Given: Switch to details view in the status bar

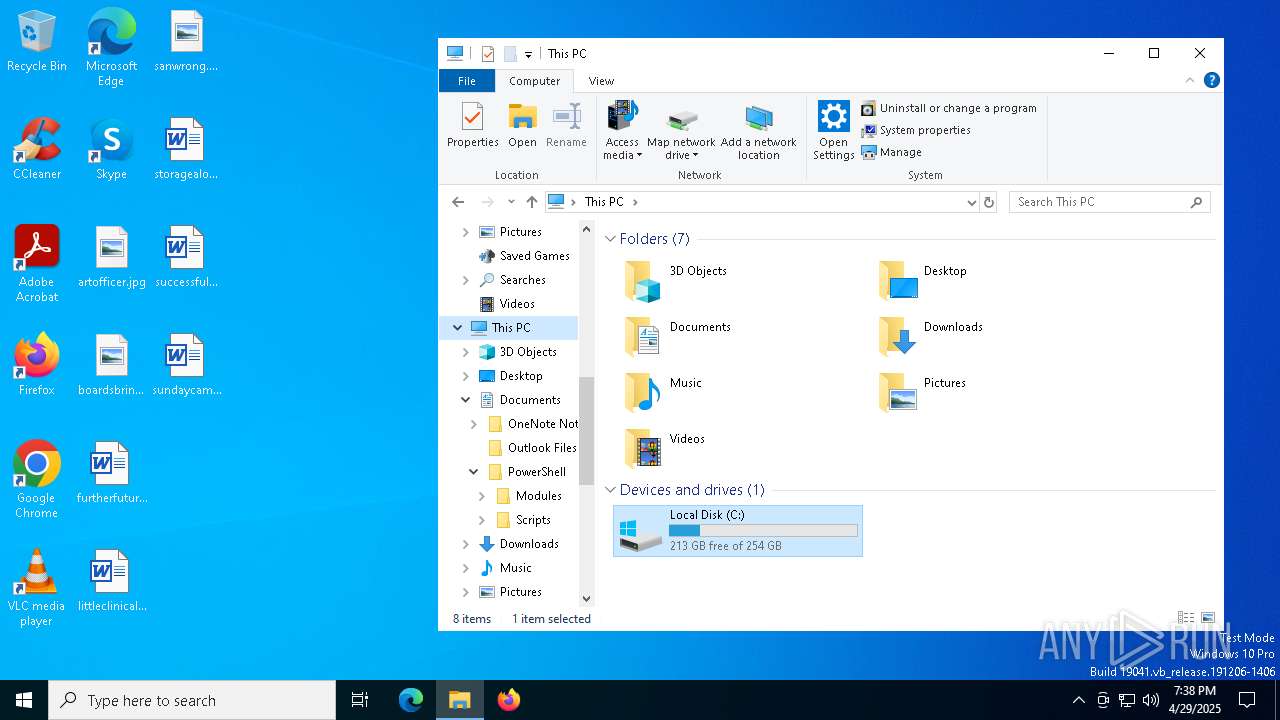Looking at the screenshot, I should point(1186,618).
